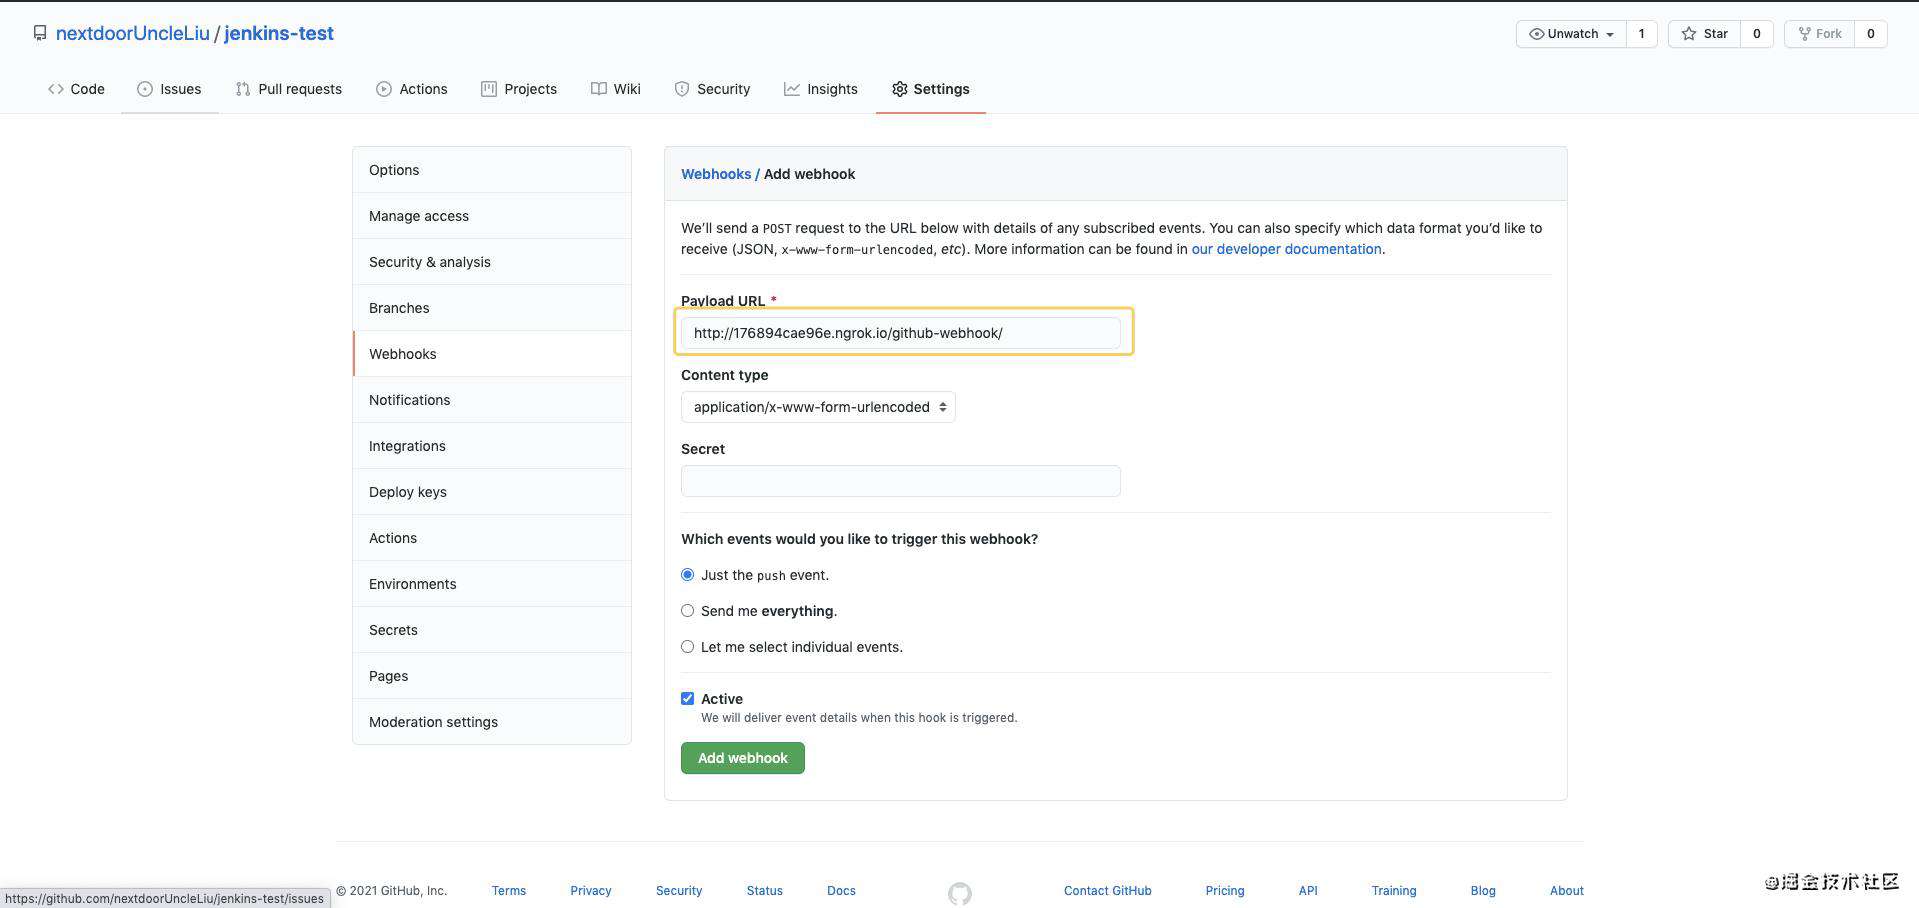This screenshot has height=908, width=1919.
Task: Open Security link in the footer
Action: [679, 891]
